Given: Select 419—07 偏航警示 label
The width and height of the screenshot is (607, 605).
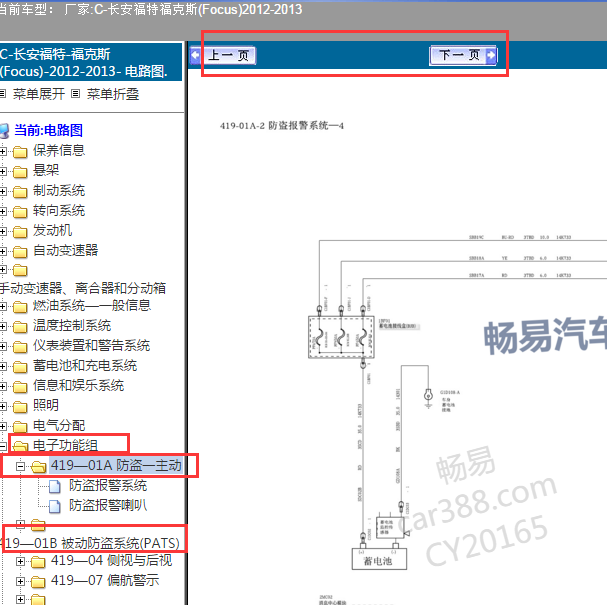Looking at the screenshot, I should (105, 580).
